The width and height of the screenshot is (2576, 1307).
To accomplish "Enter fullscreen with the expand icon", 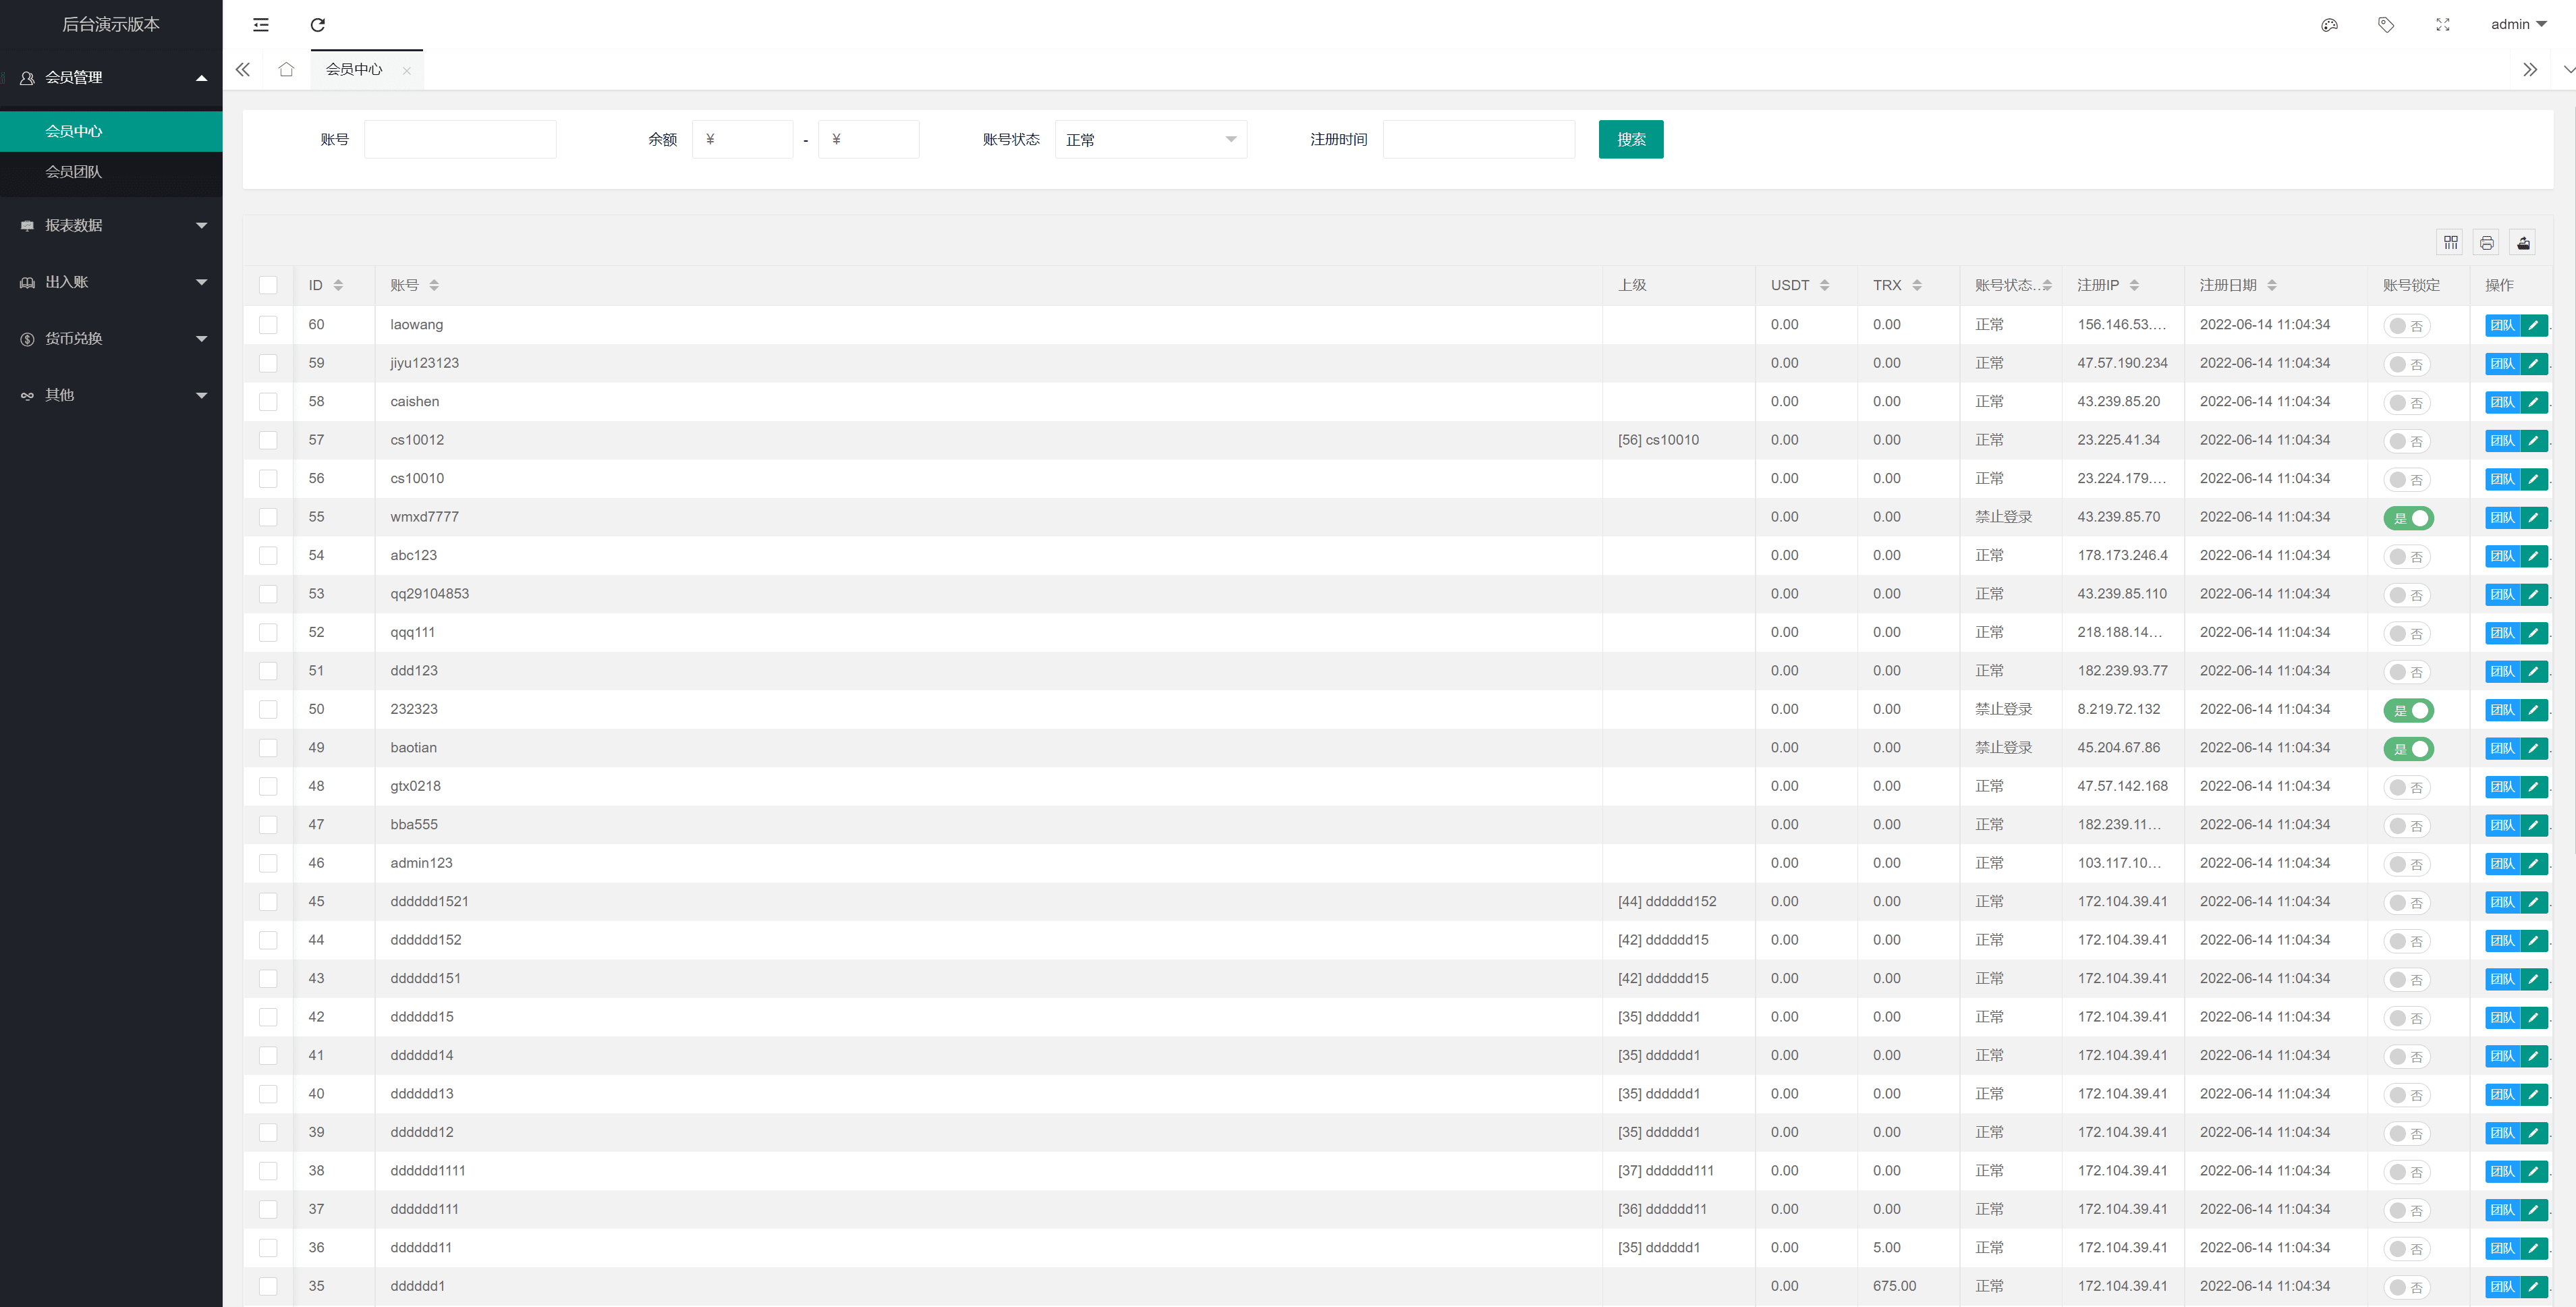I will coord(2443,25).
